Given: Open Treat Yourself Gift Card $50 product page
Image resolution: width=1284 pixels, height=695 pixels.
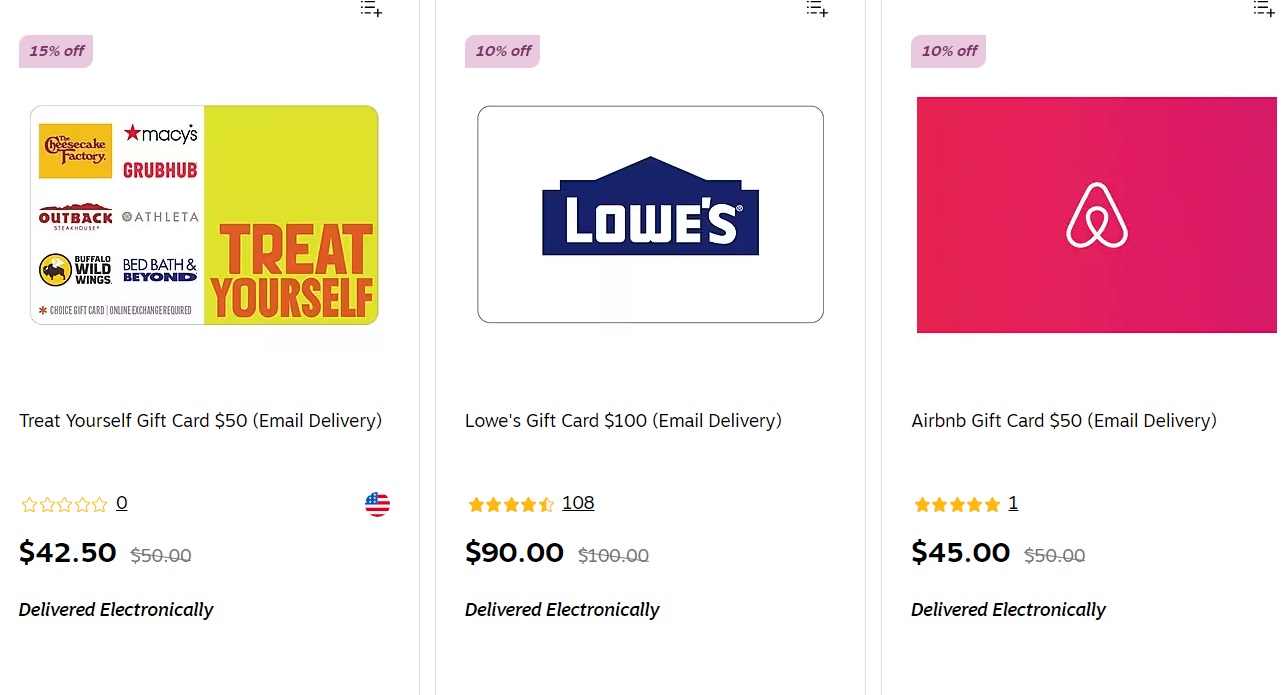Looking at the screenshot, I should (200, 421).
